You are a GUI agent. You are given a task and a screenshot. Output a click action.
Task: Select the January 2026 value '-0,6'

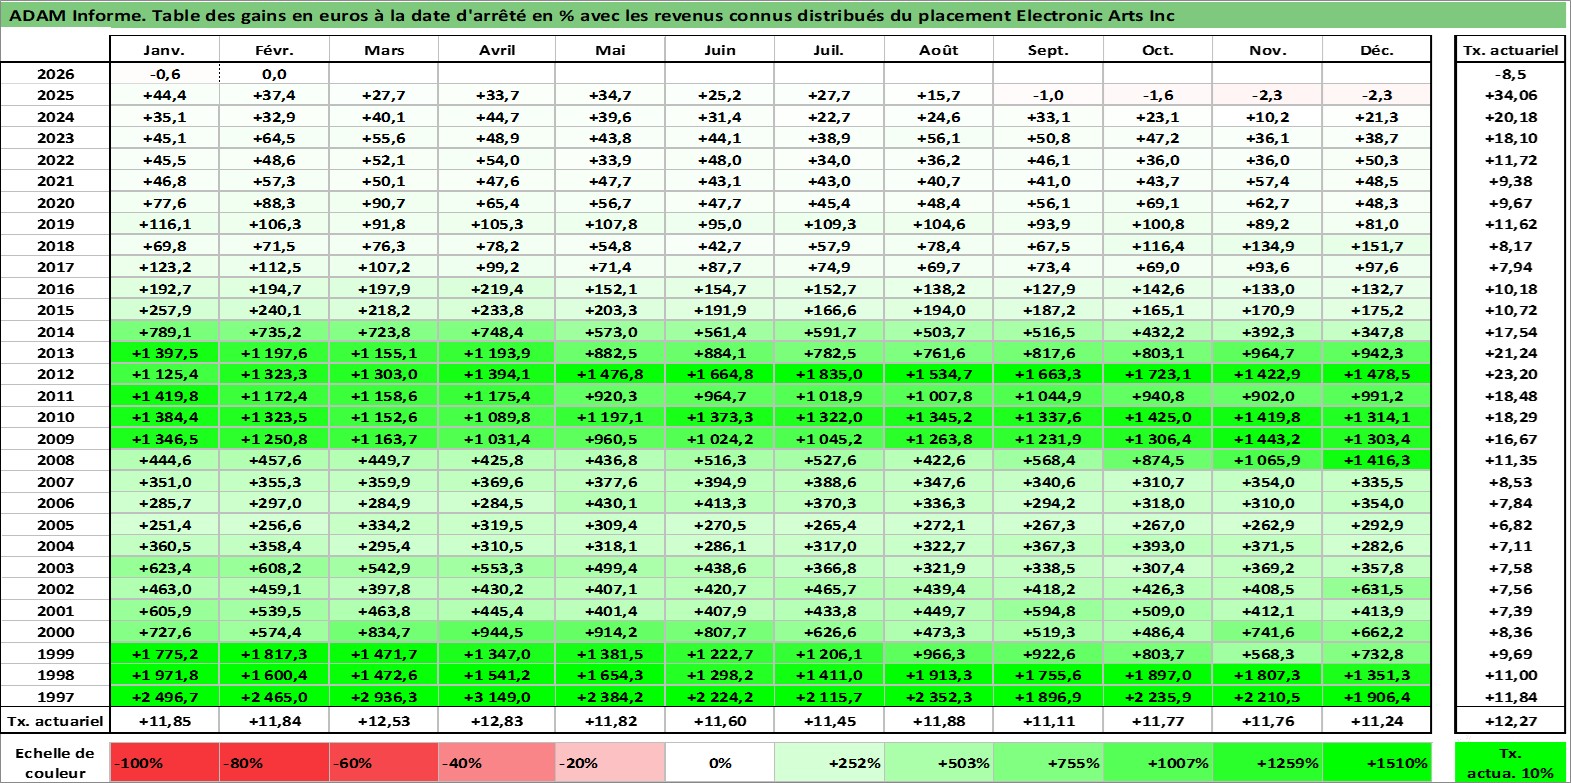(164, 74)
